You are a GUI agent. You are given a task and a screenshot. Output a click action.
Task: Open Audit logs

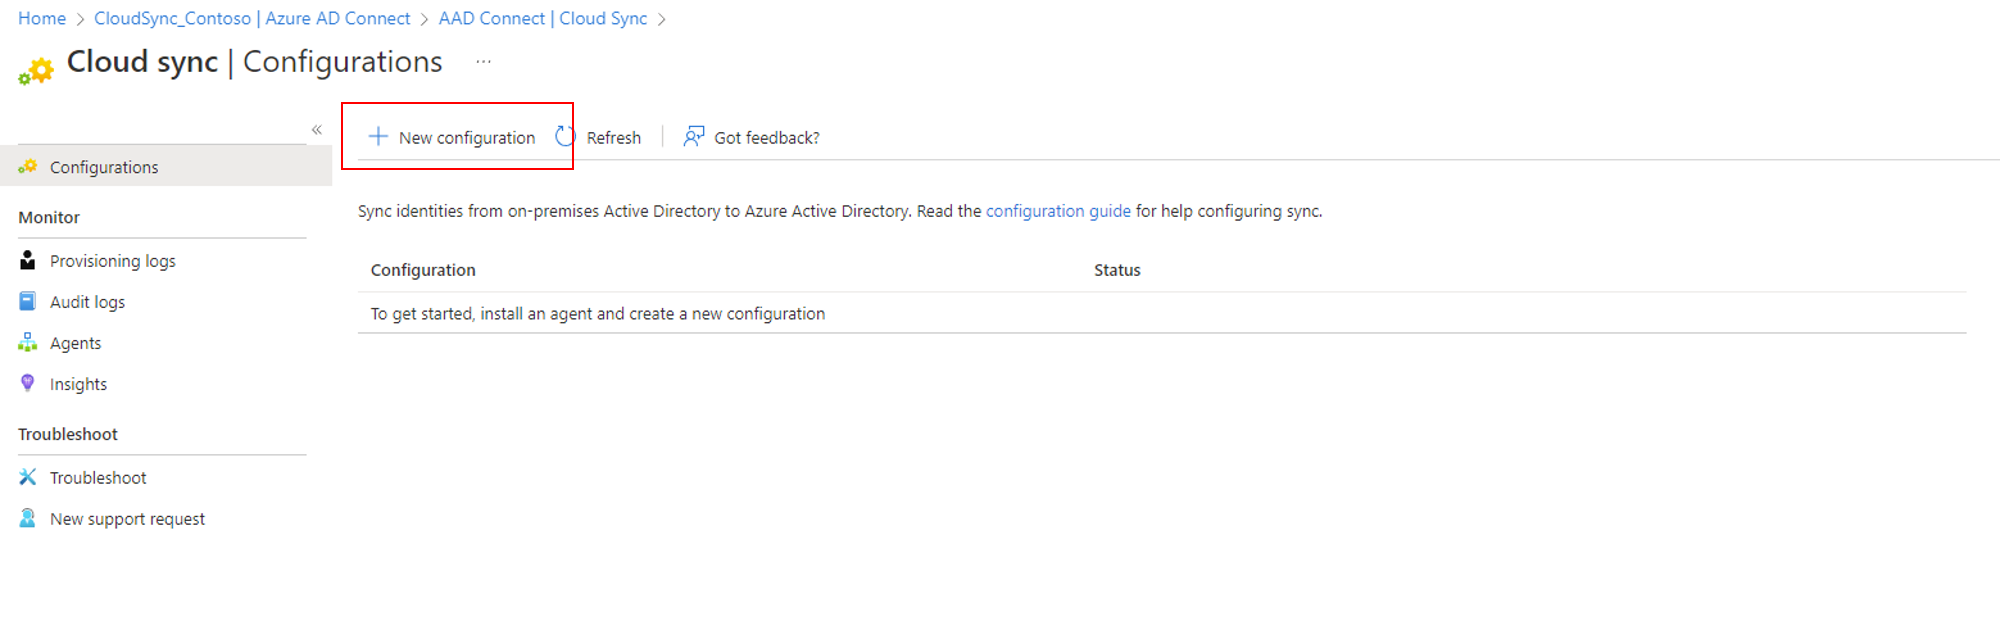87,302
